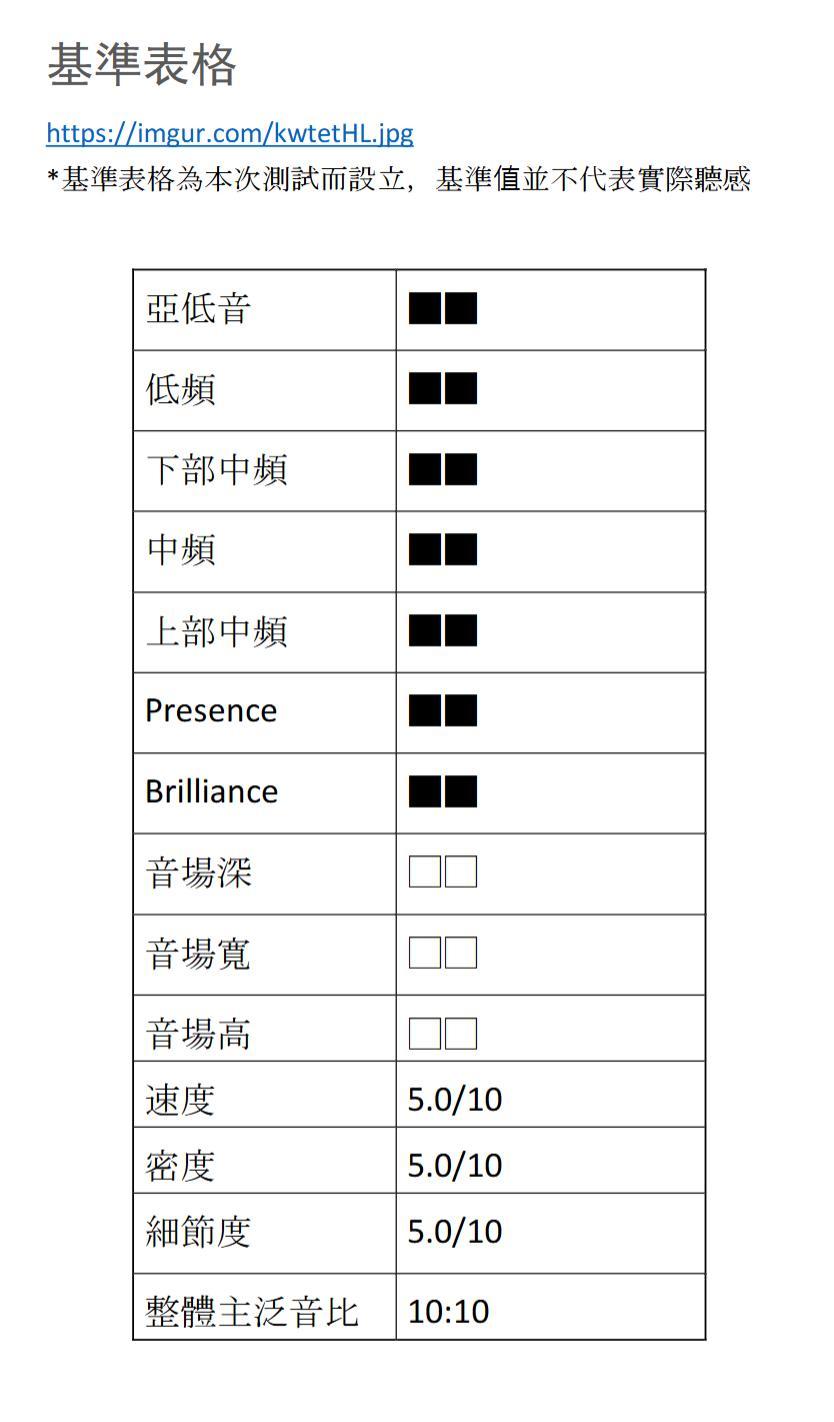
Task: Select the 密度 label cell
Action: [x=180, y=1165]
